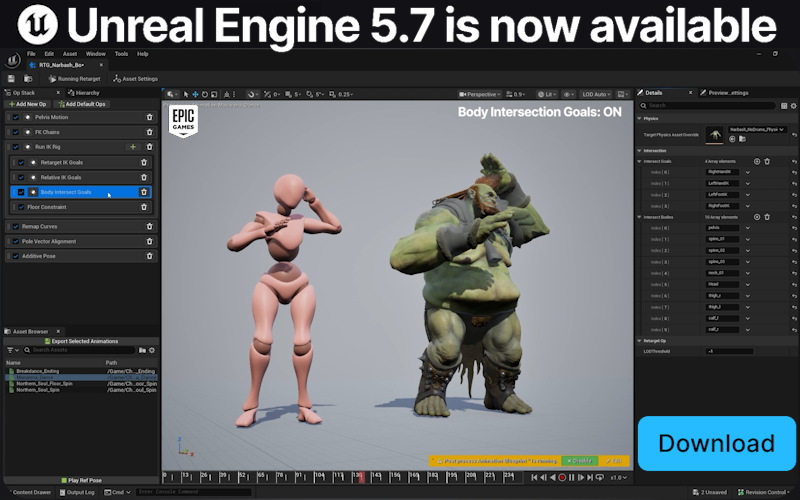The image size is (800, 500).
Task: Empty the Intersect Bodies array
Action: click(x=767, y=217)
